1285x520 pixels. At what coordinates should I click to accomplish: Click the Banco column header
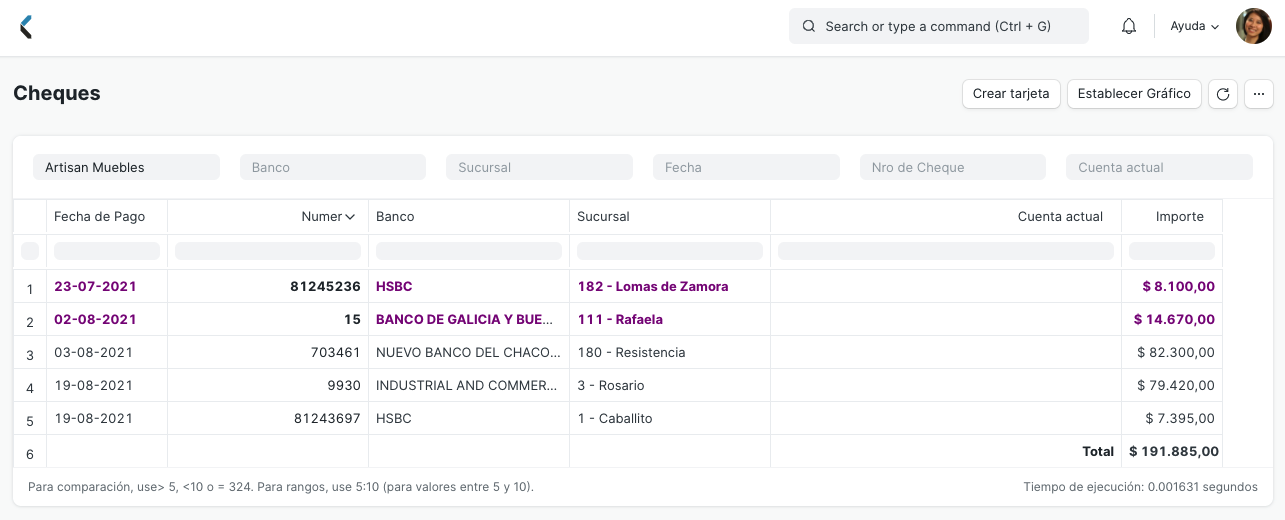[x=469, y=217]
